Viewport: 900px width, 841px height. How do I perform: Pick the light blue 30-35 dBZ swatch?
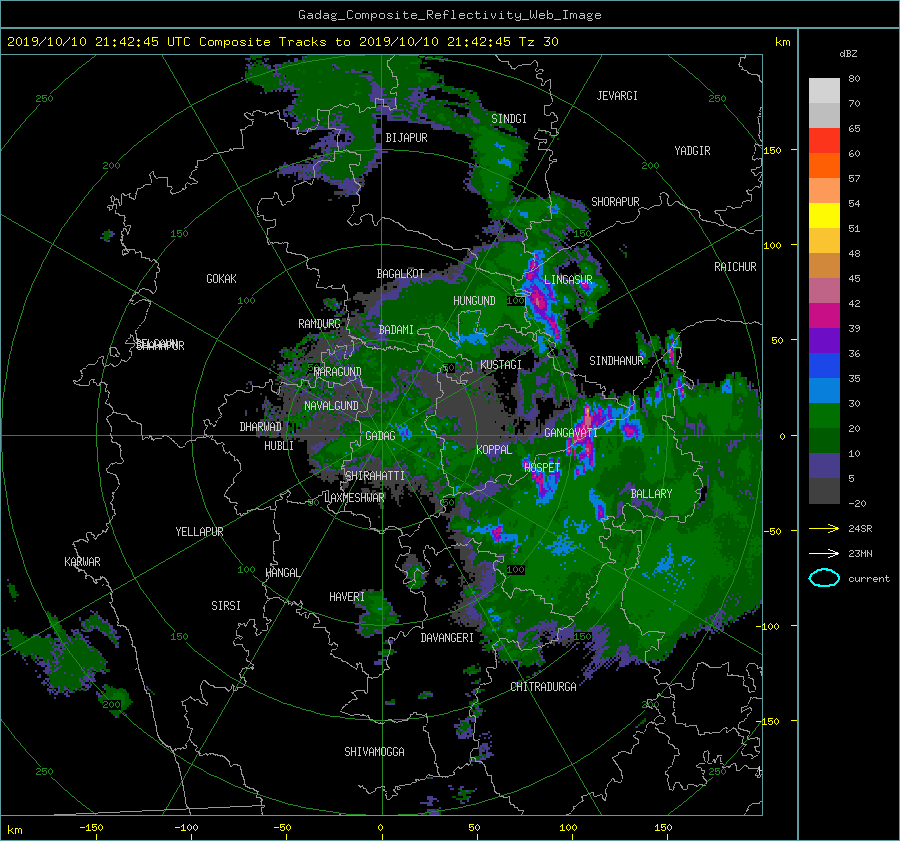tap(824, 391)
